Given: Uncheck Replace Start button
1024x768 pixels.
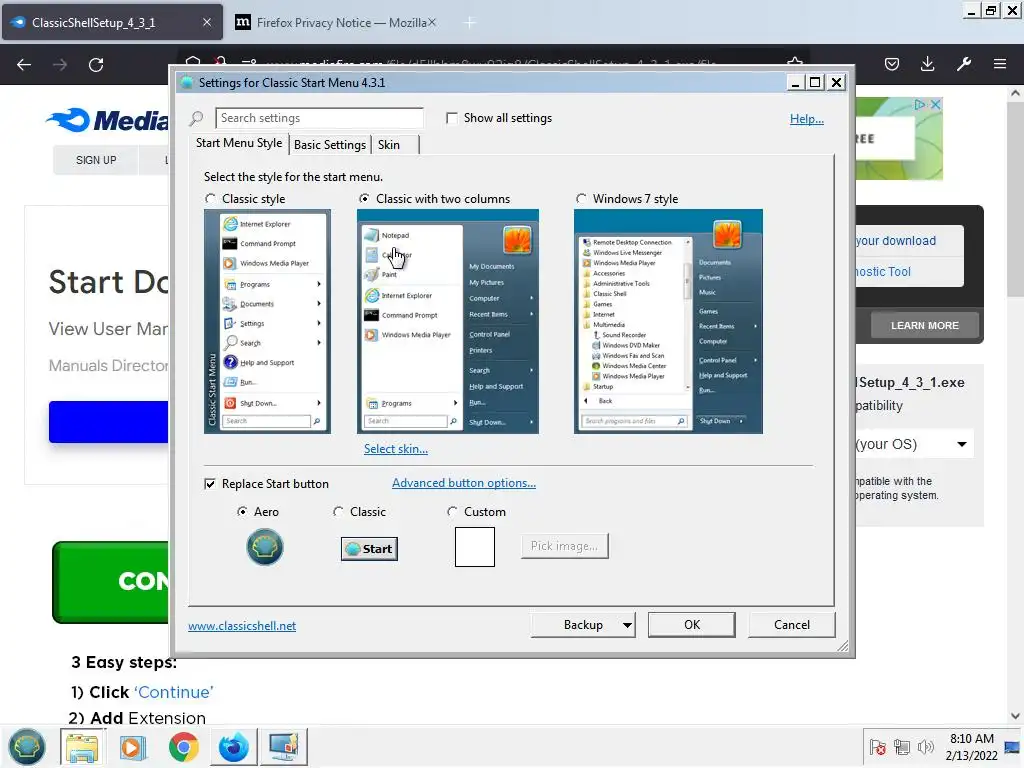Looking at the screenshot, I should pyautogui.click(x=210, y=484).
